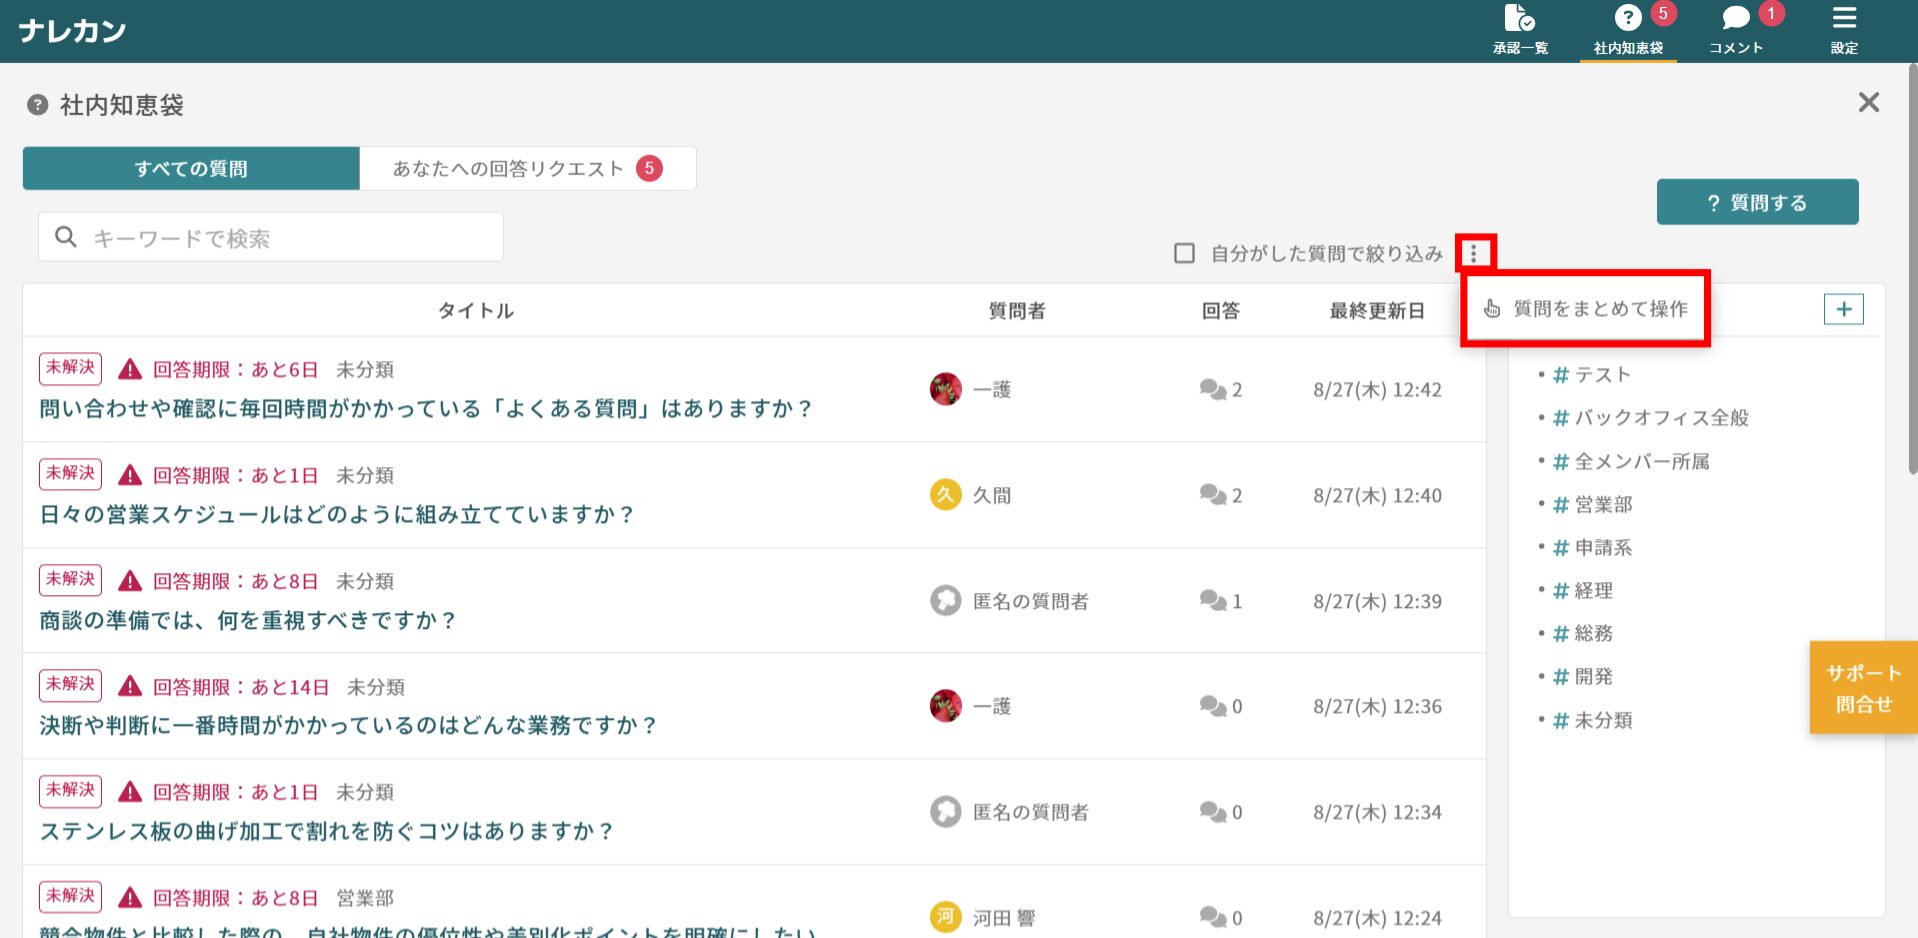Click the help icon beside 社内知恵袋 heading
The image size is (1918, 938).
(x=38, y=105)
